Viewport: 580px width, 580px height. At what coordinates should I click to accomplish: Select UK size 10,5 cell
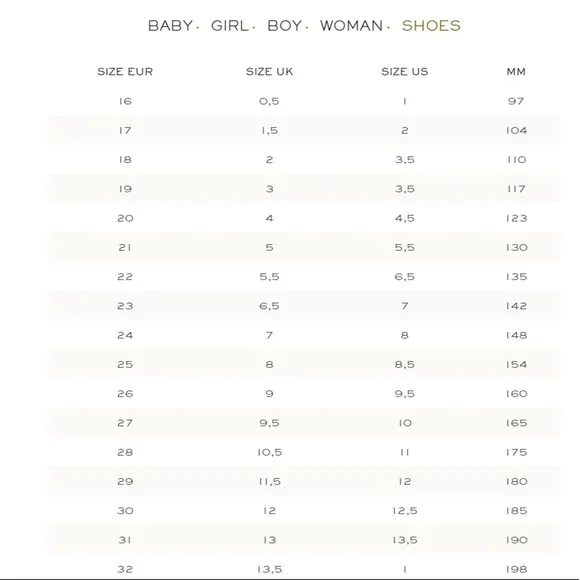coord(269,452)
